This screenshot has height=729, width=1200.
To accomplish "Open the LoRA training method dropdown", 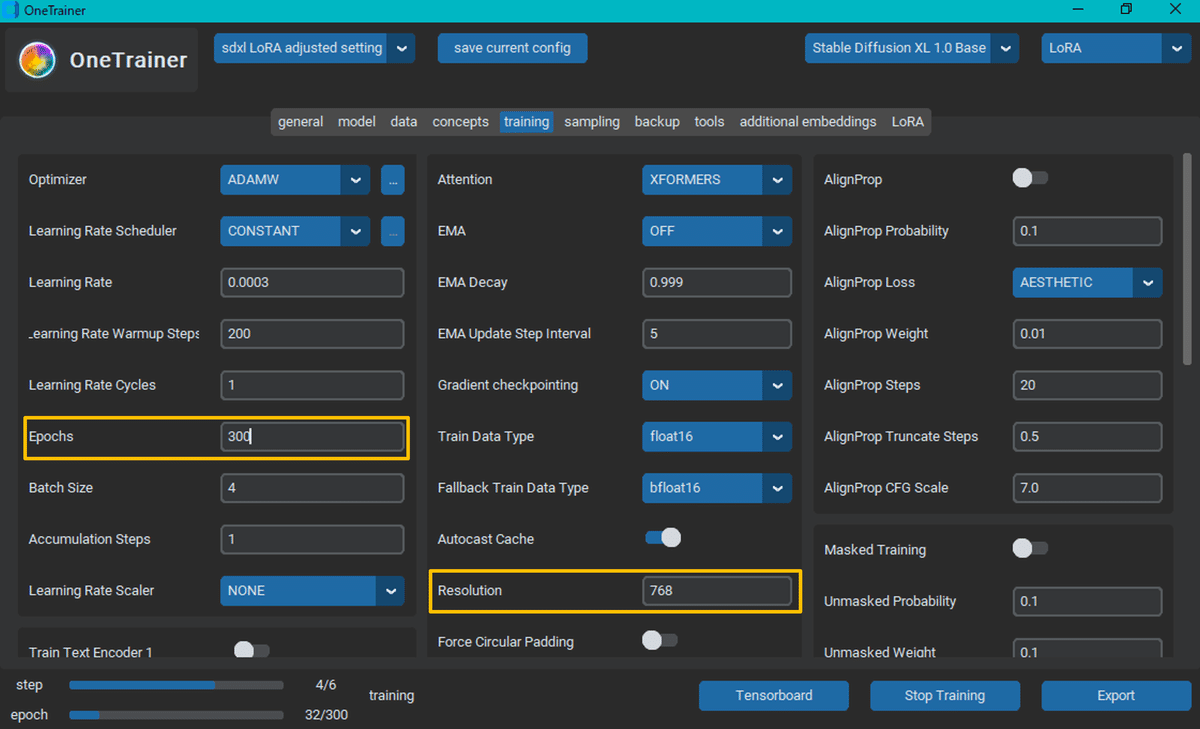I will (1115, 48).
